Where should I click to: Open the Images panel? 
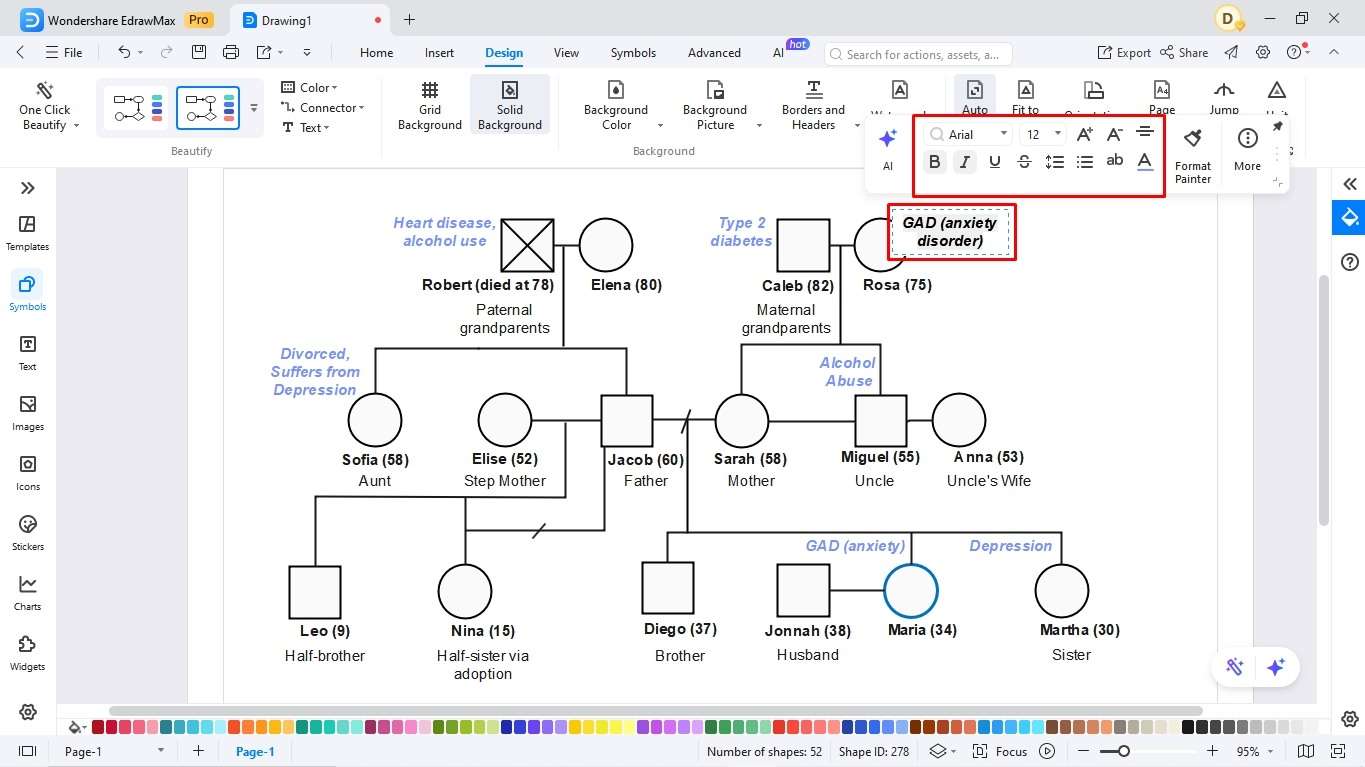point(27,413)
